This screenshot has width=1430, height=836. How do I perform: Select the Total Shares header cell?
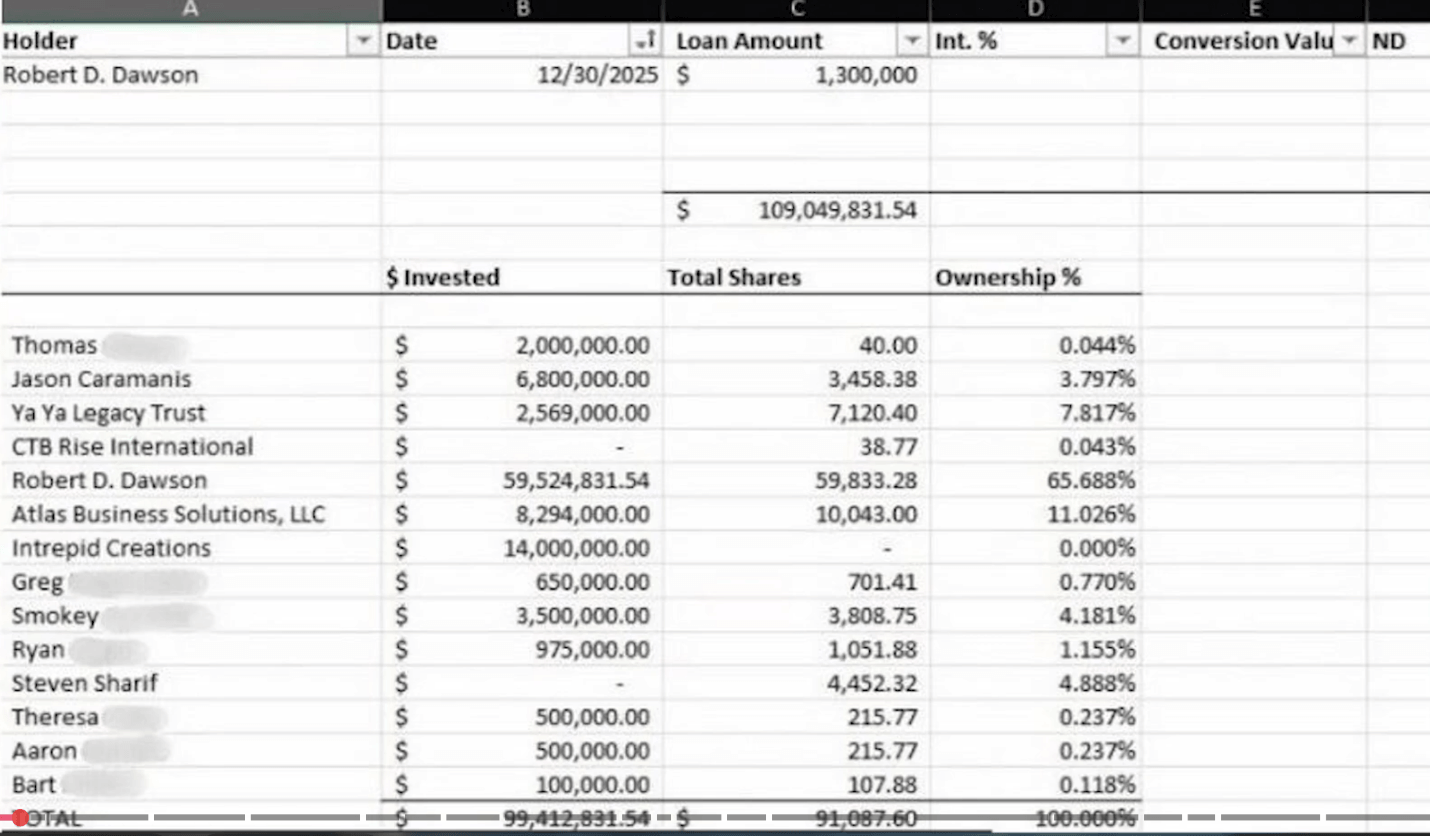click(733, 278)
